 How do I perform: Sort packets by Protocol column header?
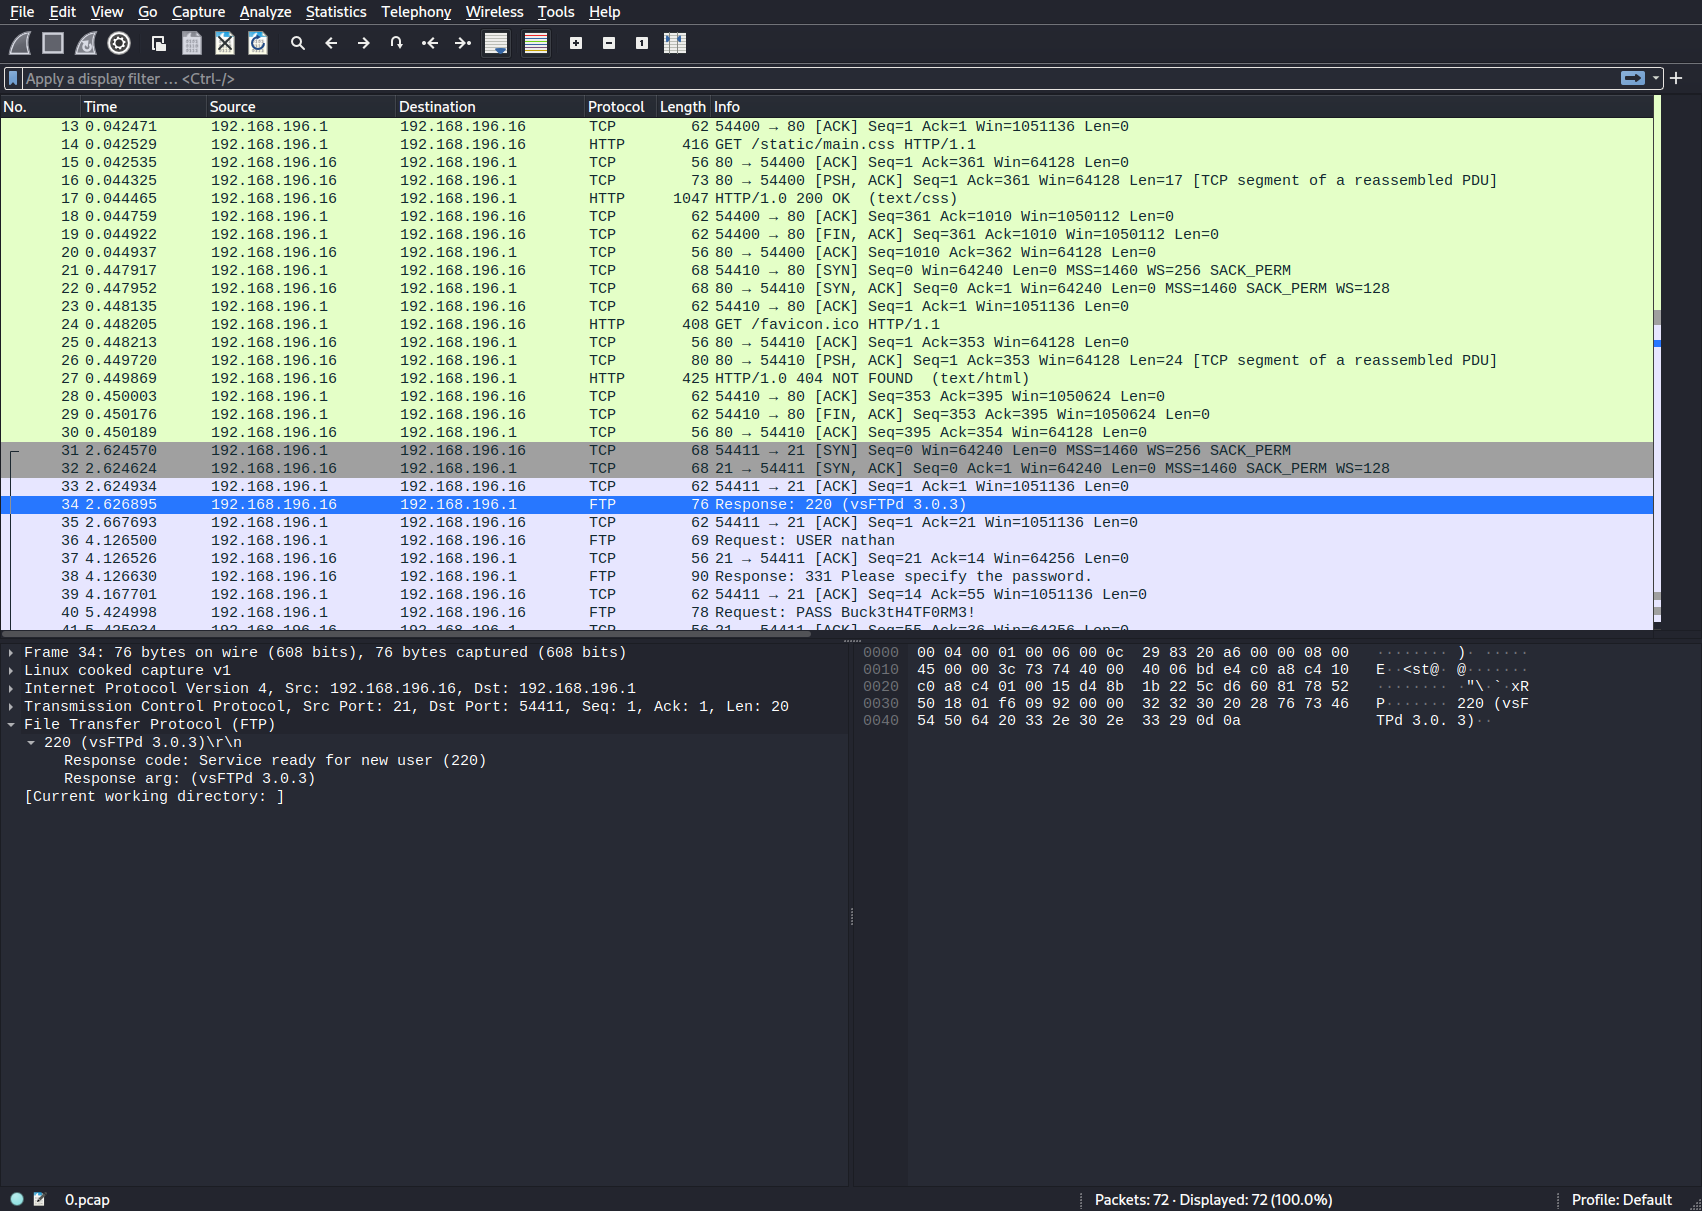point(620,107)
